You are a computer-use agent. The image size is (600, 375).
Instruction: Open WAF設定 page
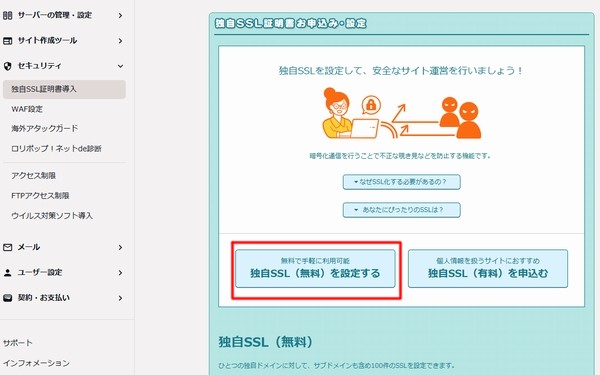click(x=27, y=109)
